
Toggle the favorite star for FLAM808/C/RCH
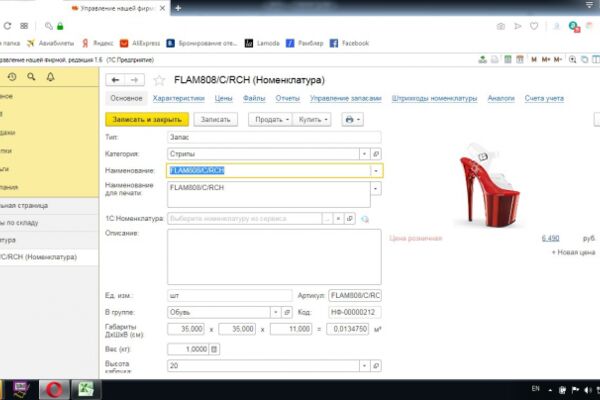click(x=159, y=80)
